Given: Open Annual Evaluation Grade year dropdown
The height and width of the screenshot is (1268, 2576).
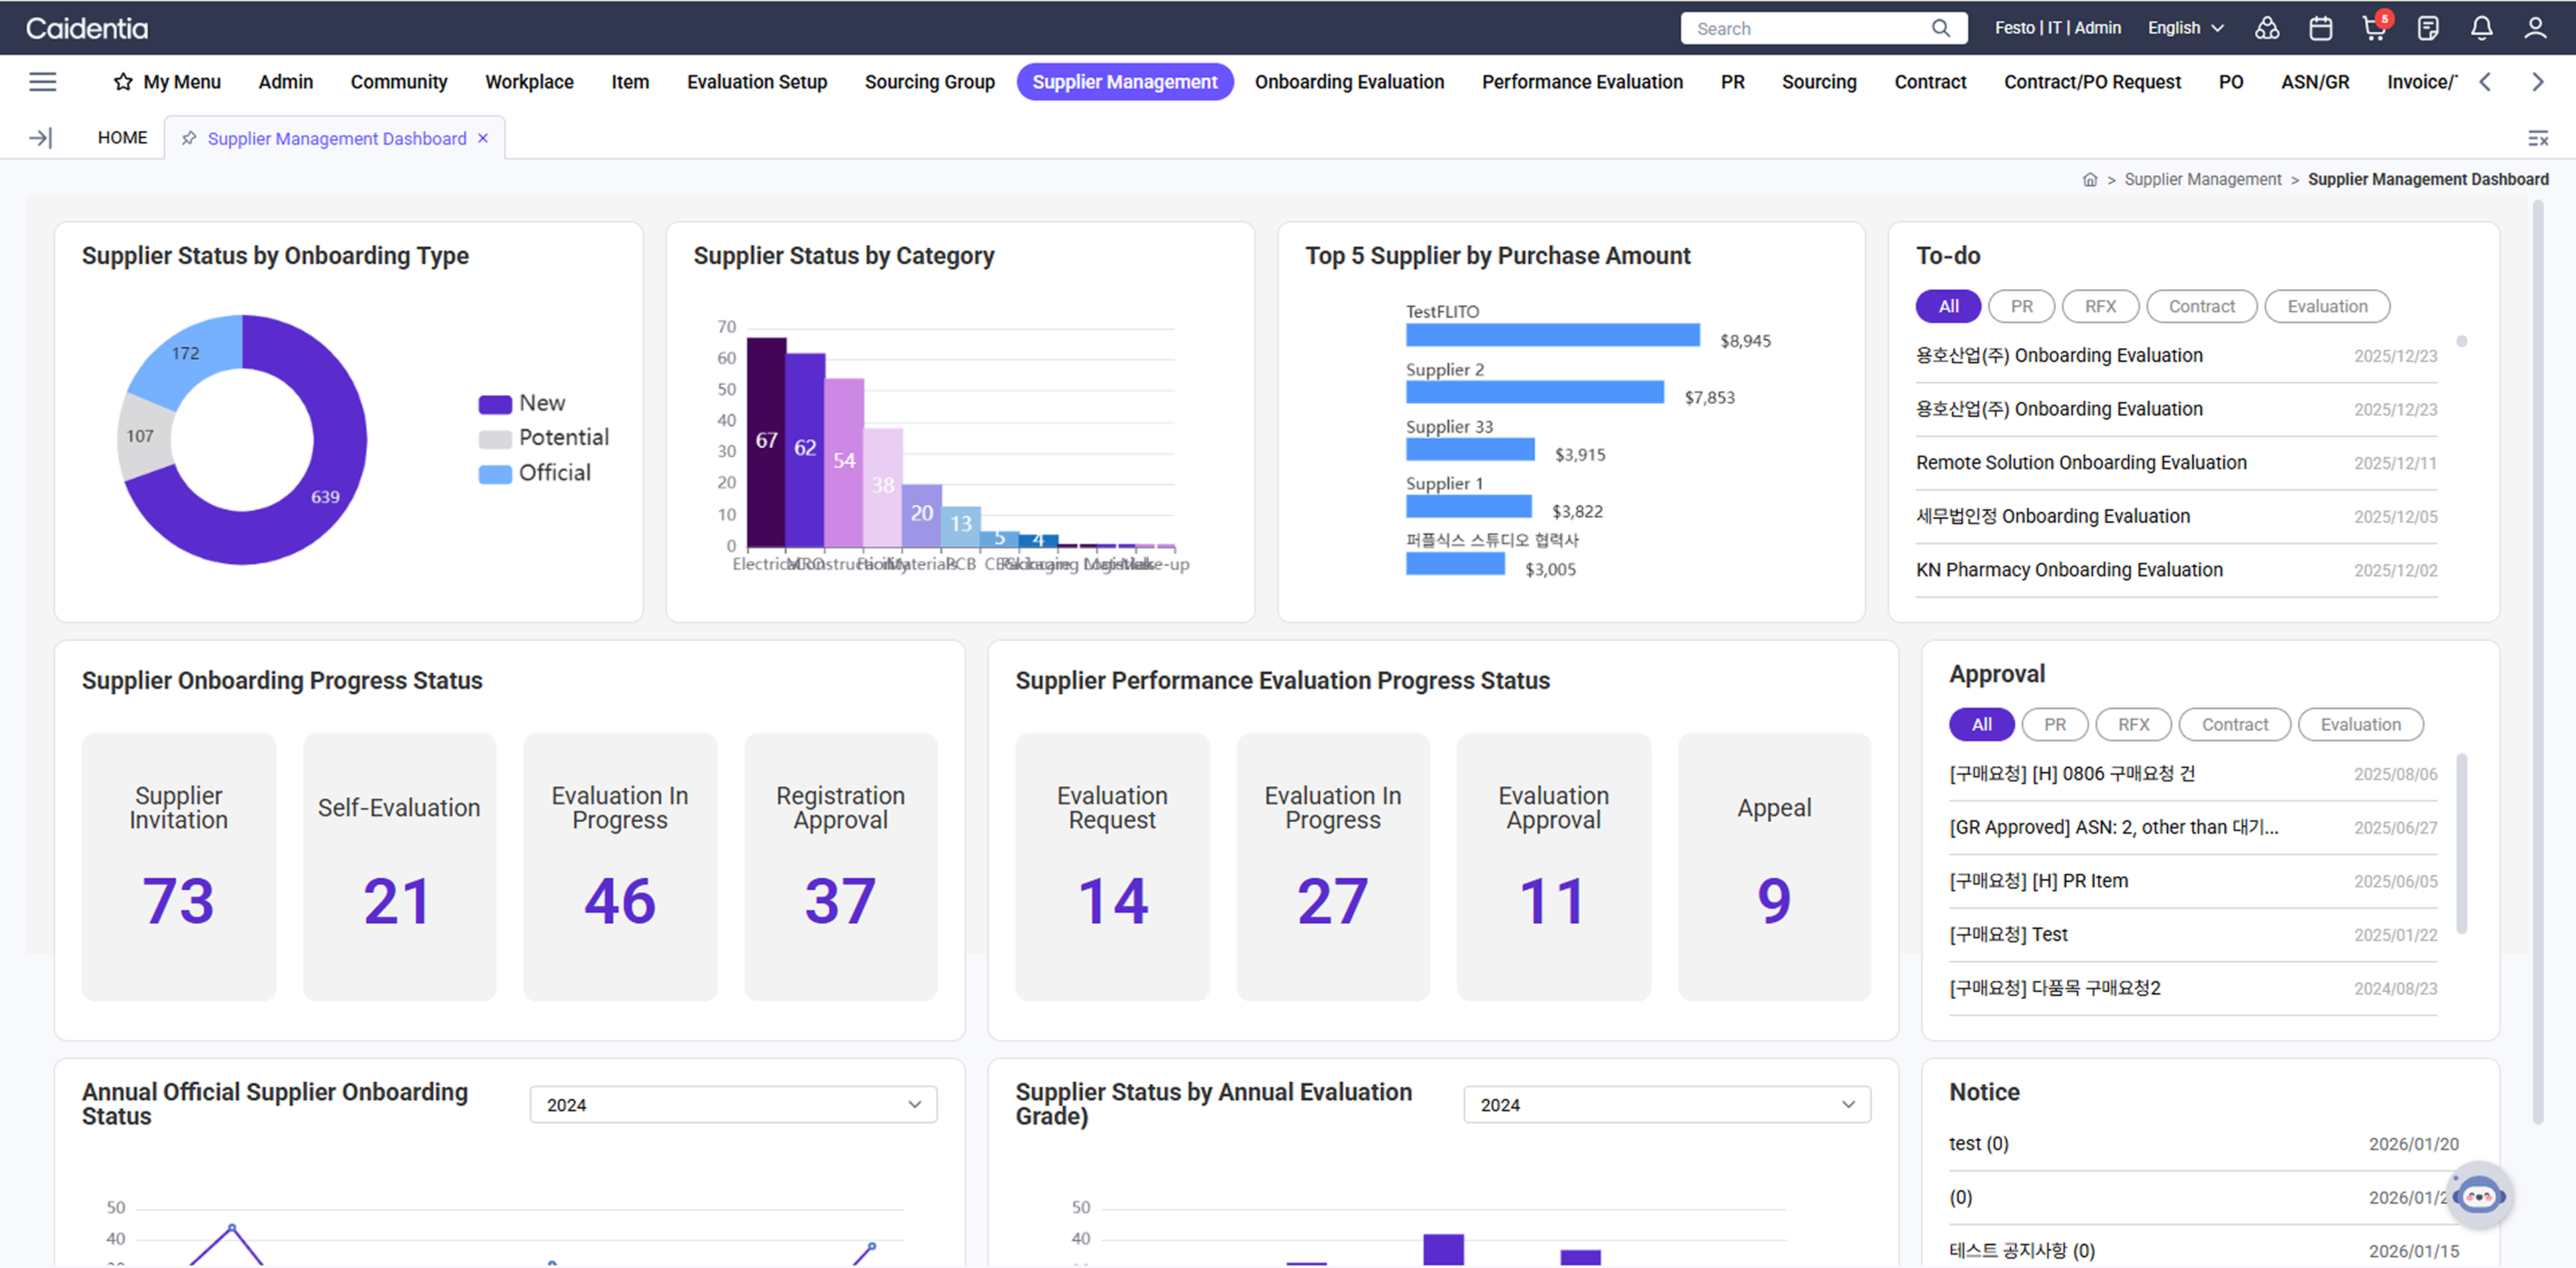Looking at the screenshot, I should click(x=1666, y=1104).
